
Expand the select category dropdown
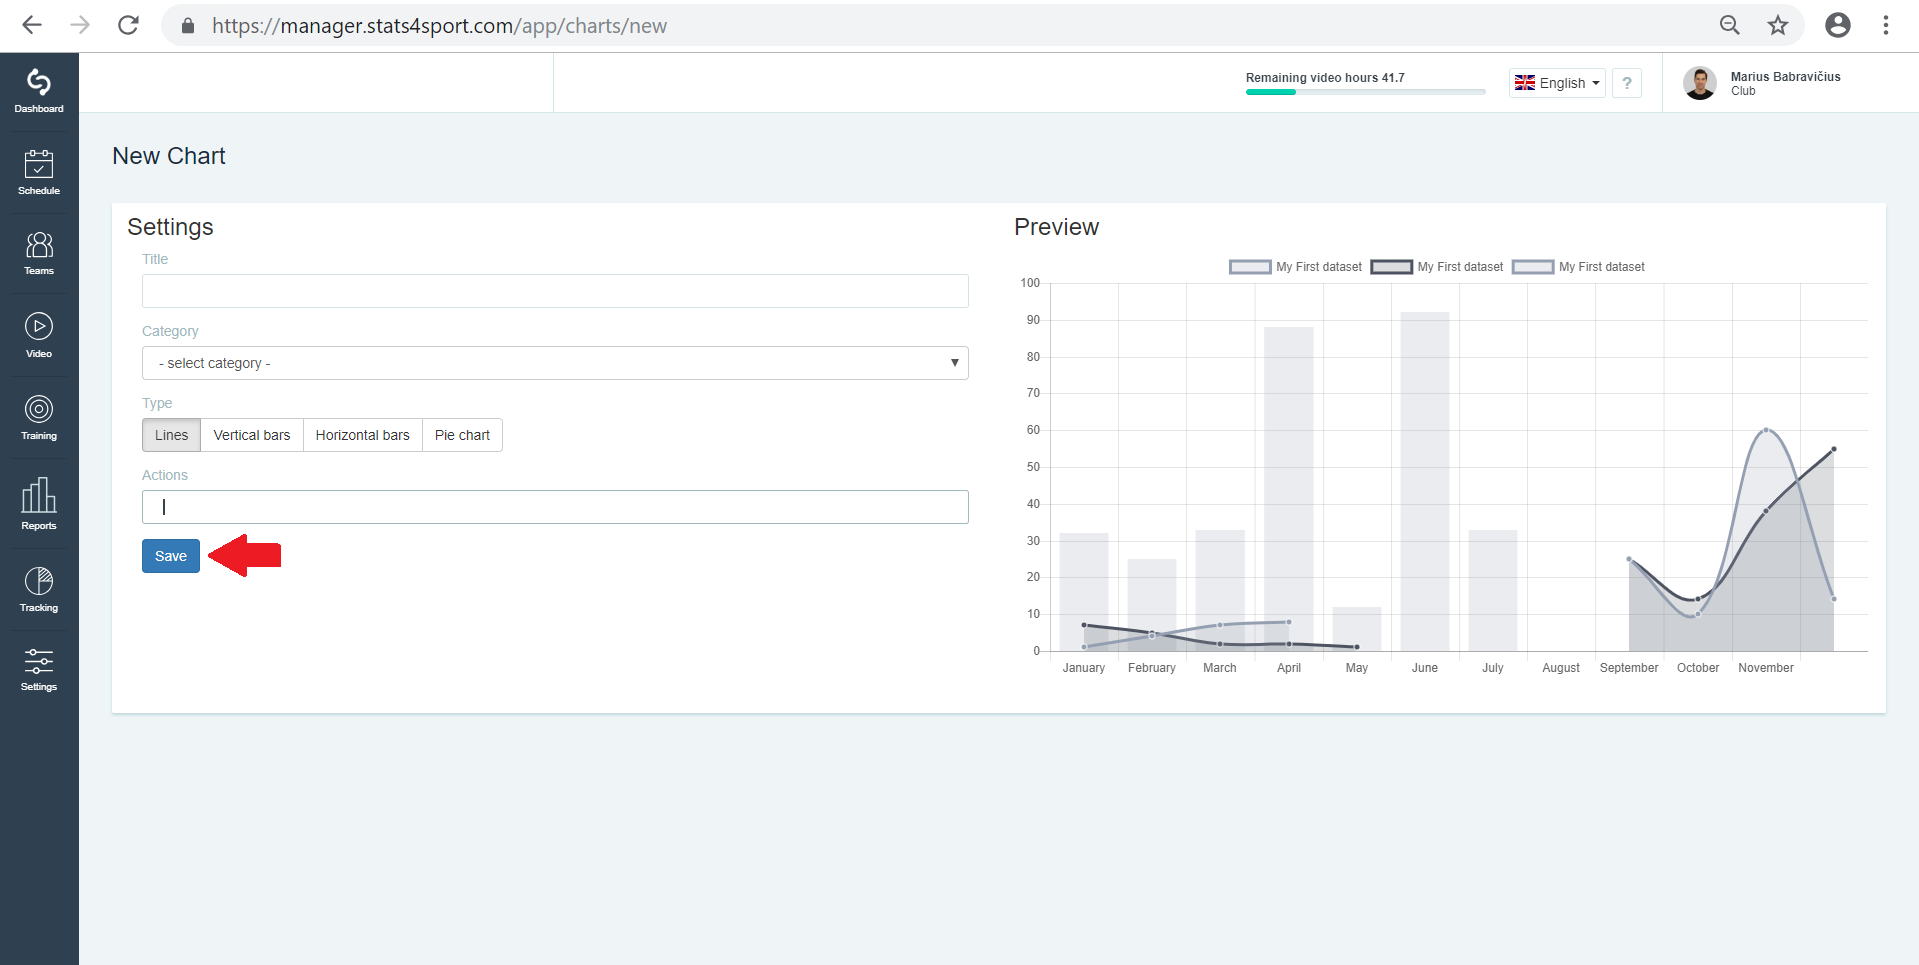555,363
